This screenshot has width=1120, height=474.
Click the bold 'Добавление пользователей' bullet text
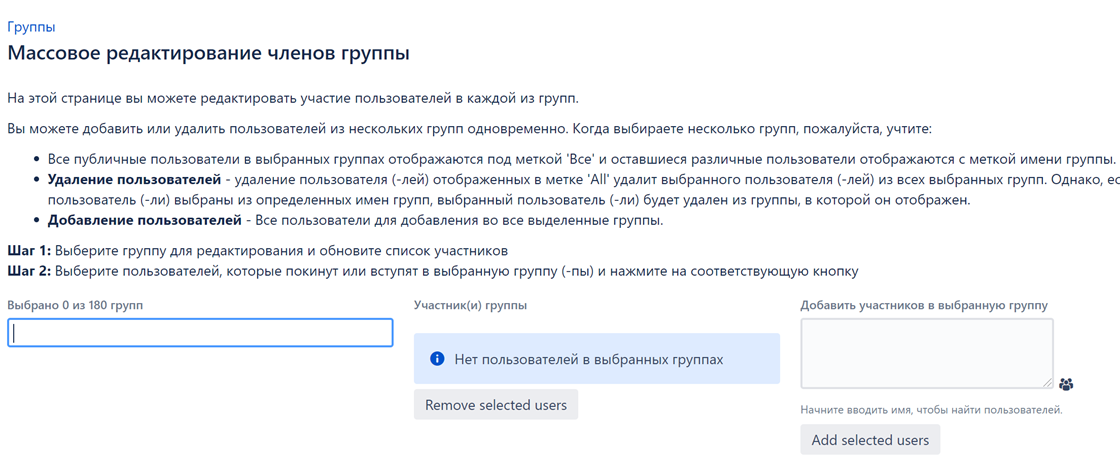pos(144,220)
